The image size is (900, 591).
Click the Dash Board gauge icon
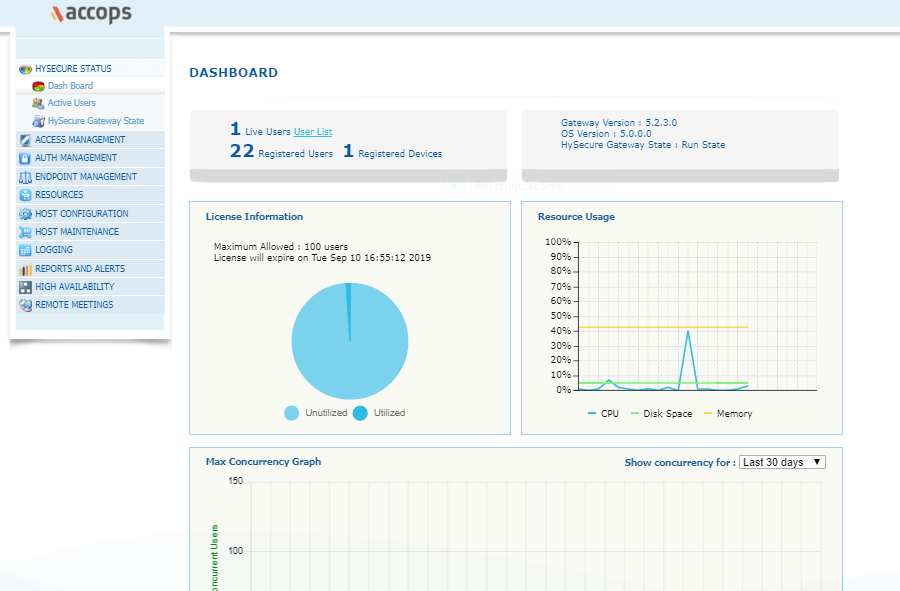tap(38, 87)
